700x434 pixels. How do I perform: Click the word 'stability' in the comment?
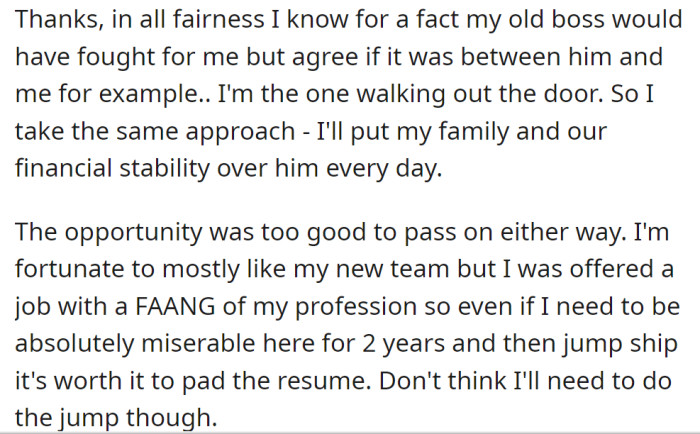(x=164, y=170)
